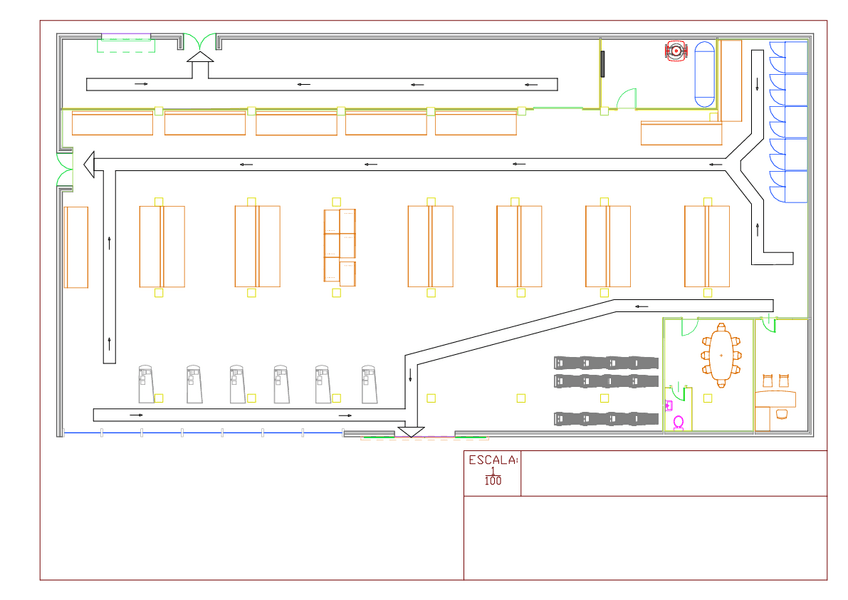Click the downward exit arrowhead at bottom entrance
848x600 pixels.
click(x=411, y=432)
